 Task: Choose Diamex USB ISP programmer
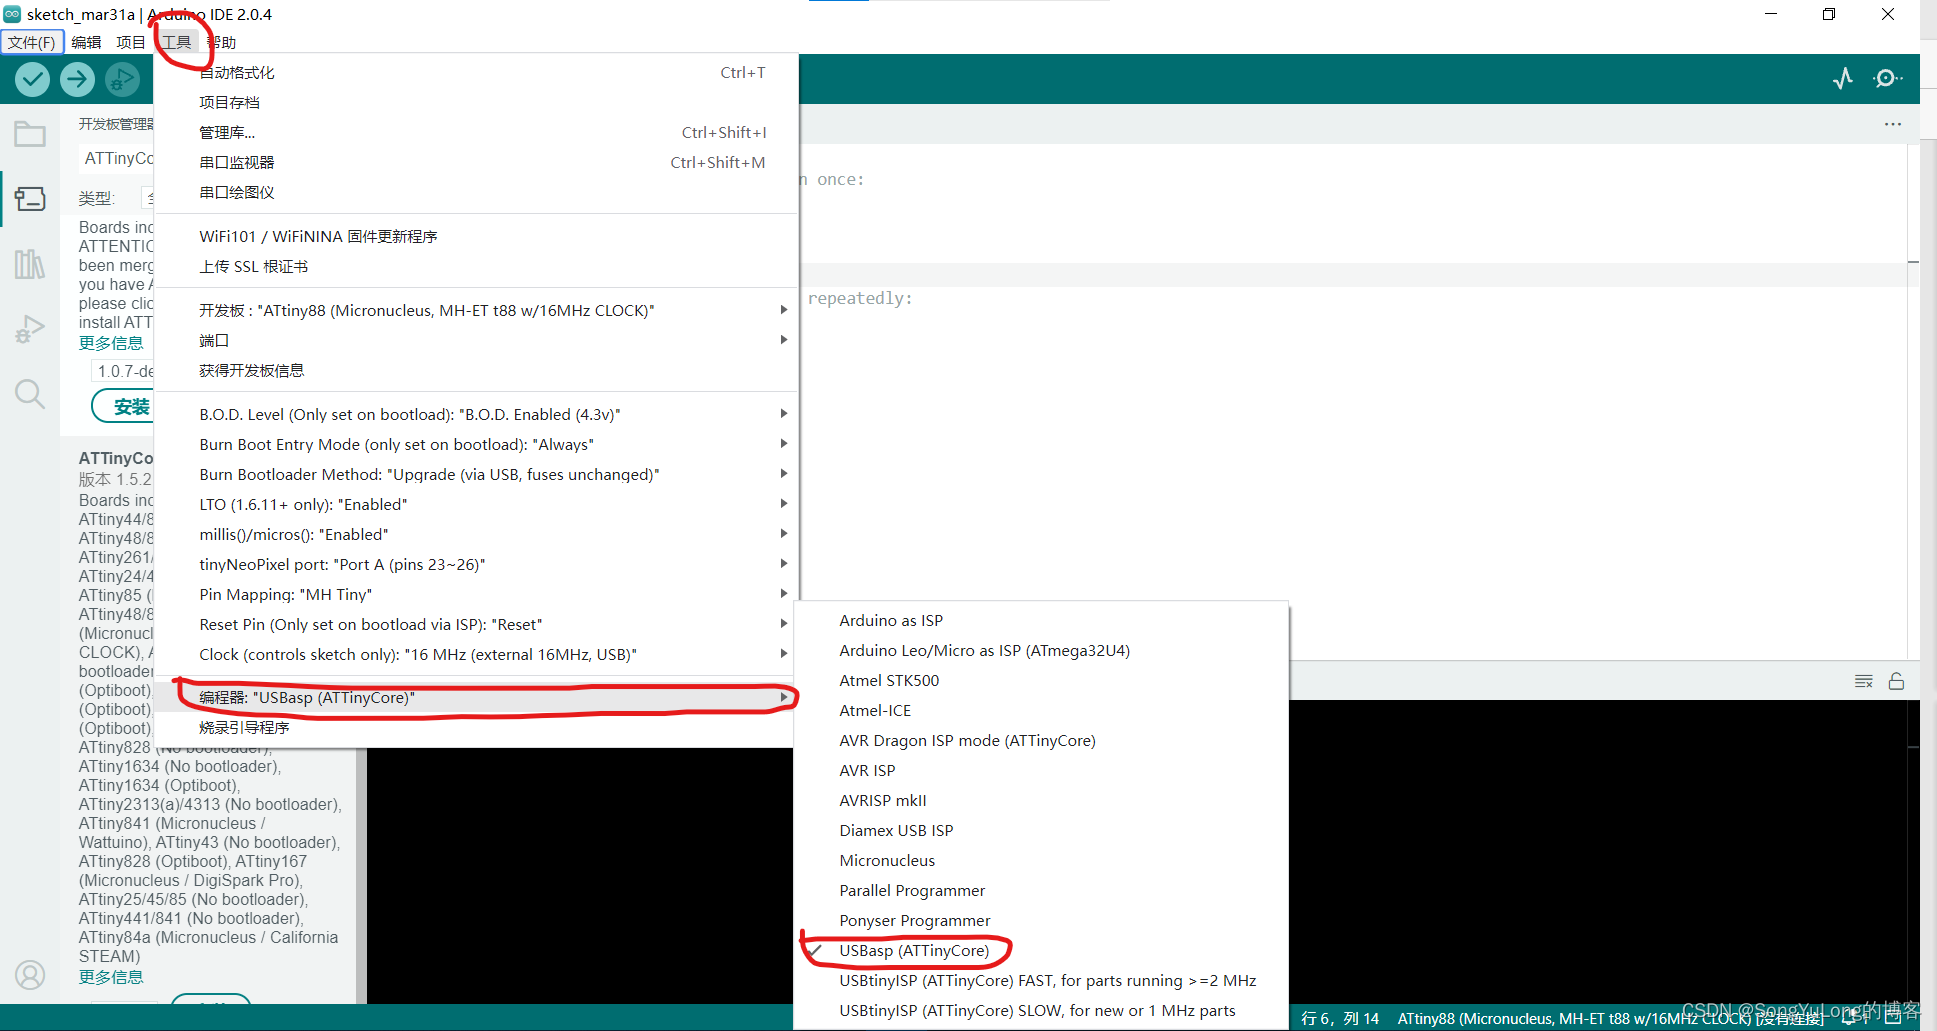coord(1041,830)
